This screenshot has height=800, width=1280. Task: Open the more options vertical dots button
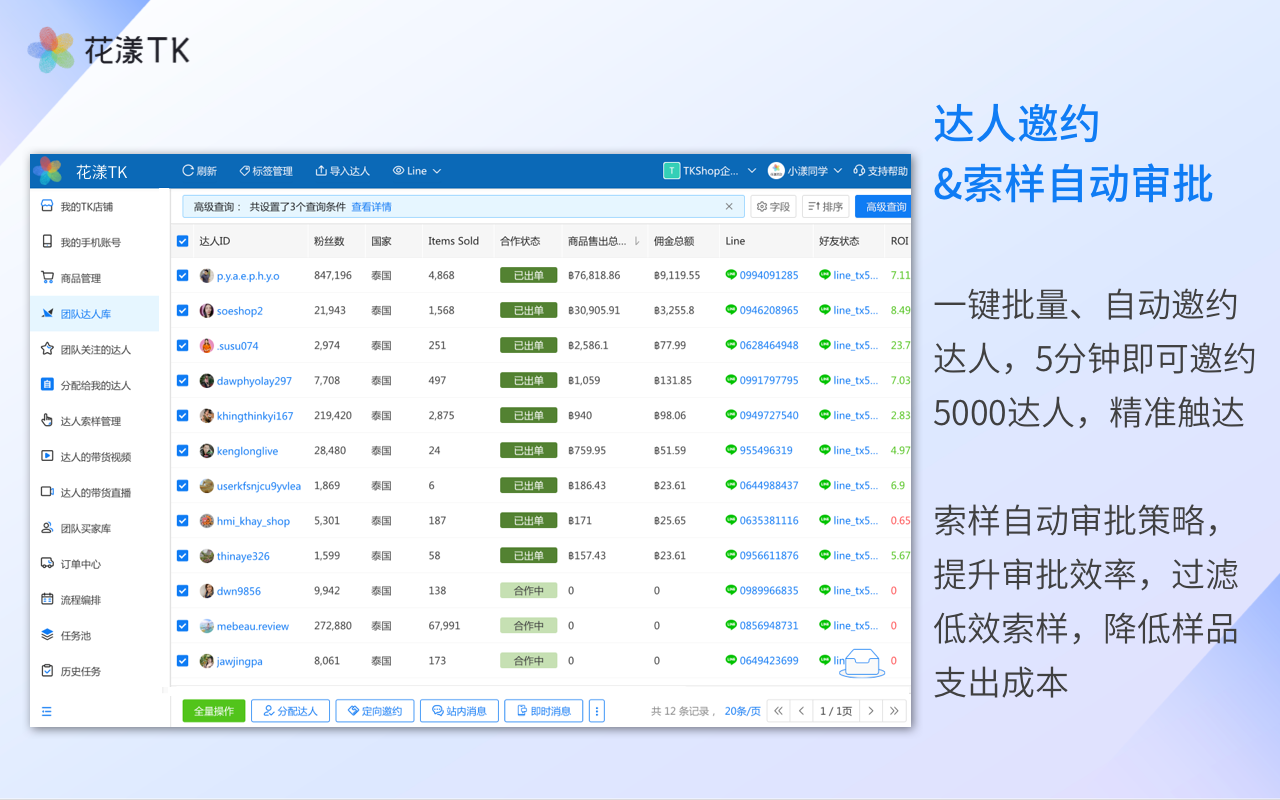pyautogui.click(x=597, y=711)
